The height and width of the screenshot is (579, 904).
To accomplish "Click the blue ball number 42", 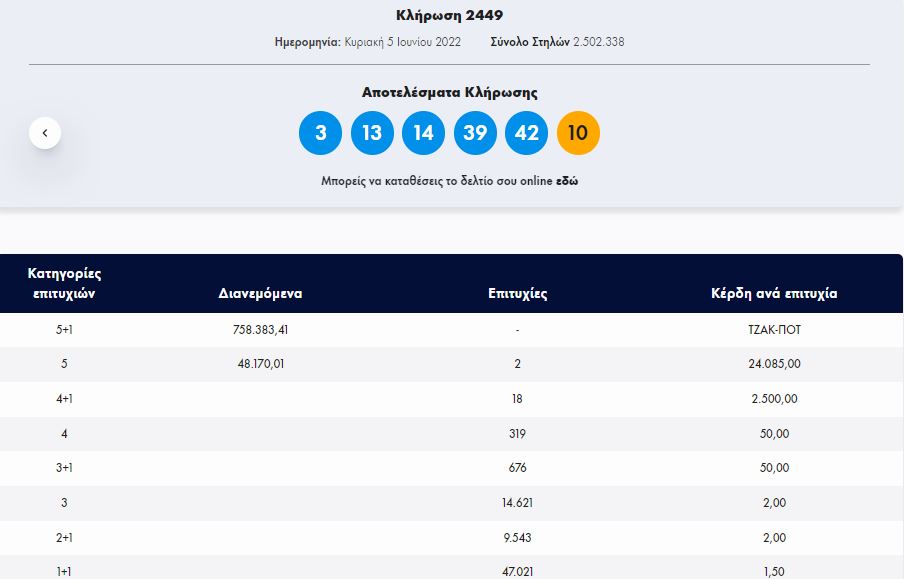I will pos(526,133).
